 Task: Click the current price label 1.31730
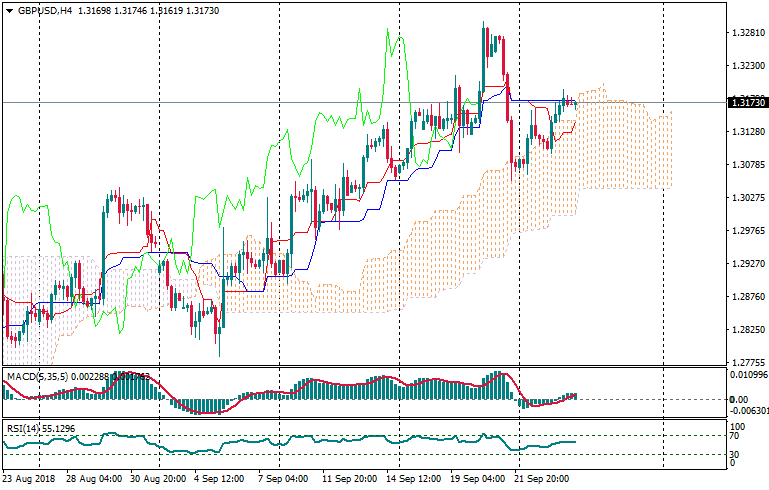(747, 102)
